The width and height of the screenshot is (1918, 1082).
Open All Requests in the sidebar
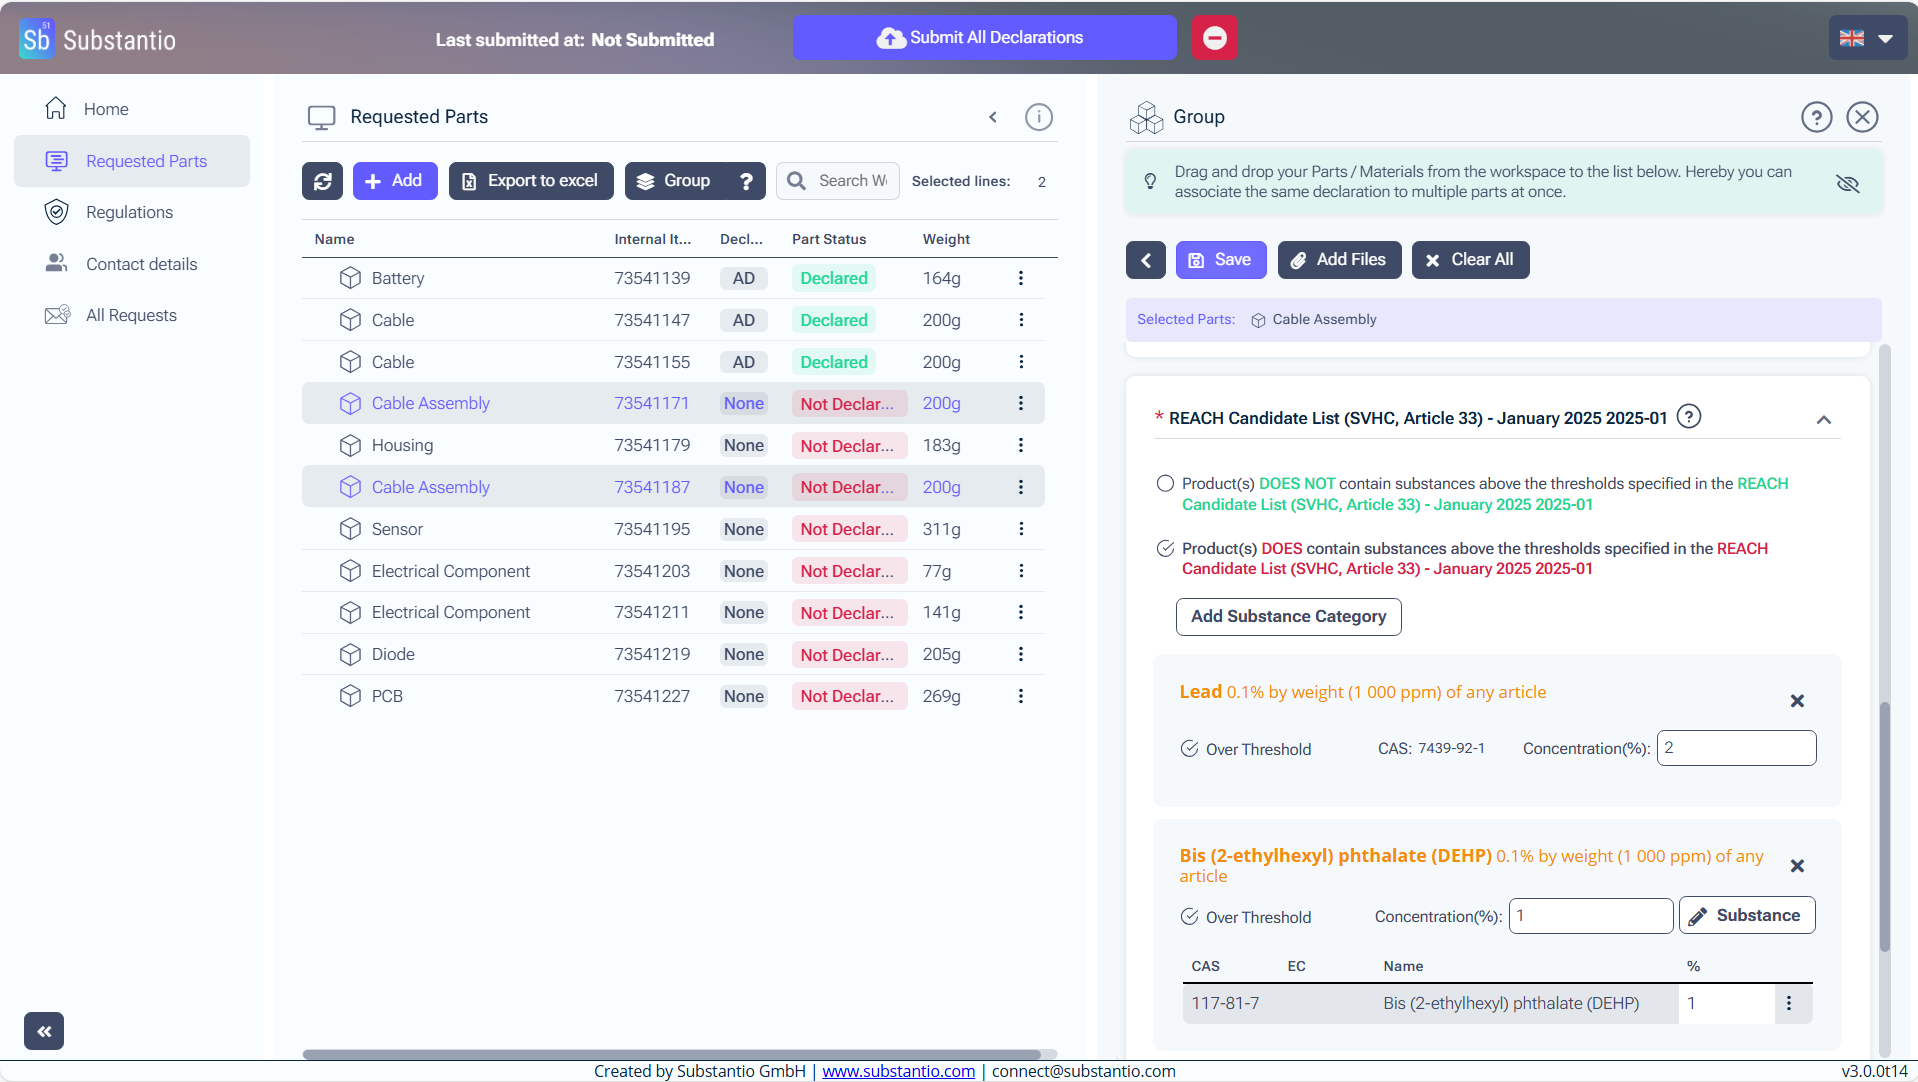(131, 315)
